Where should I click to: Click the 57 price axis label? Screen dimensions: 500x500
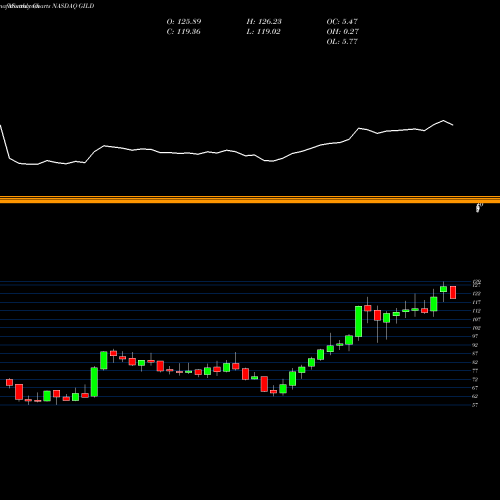[x=476, y=405]
